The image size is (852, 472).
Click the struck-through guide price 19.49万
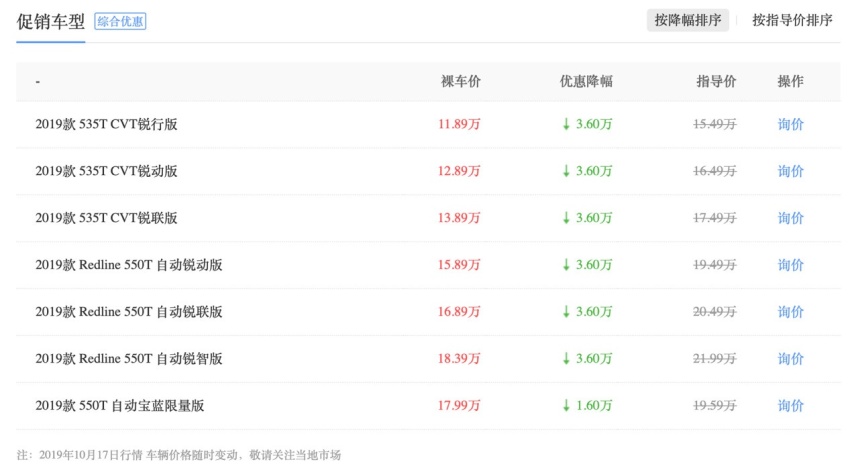click(x=715, y=265)
